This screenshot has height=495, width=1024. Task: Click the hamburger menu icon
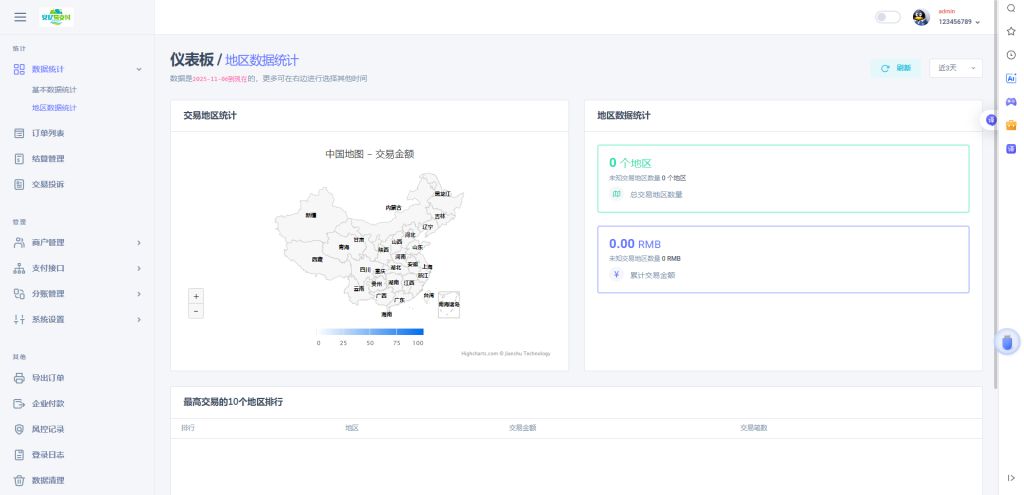(20, 17)
